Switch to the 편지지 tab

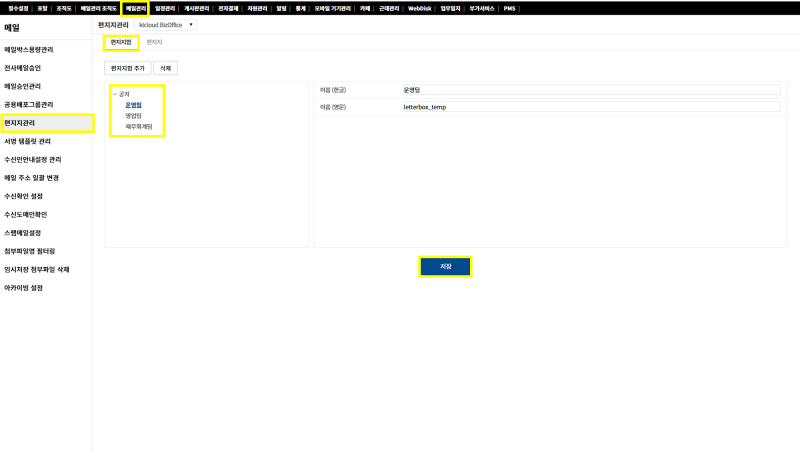pos(154,43)
